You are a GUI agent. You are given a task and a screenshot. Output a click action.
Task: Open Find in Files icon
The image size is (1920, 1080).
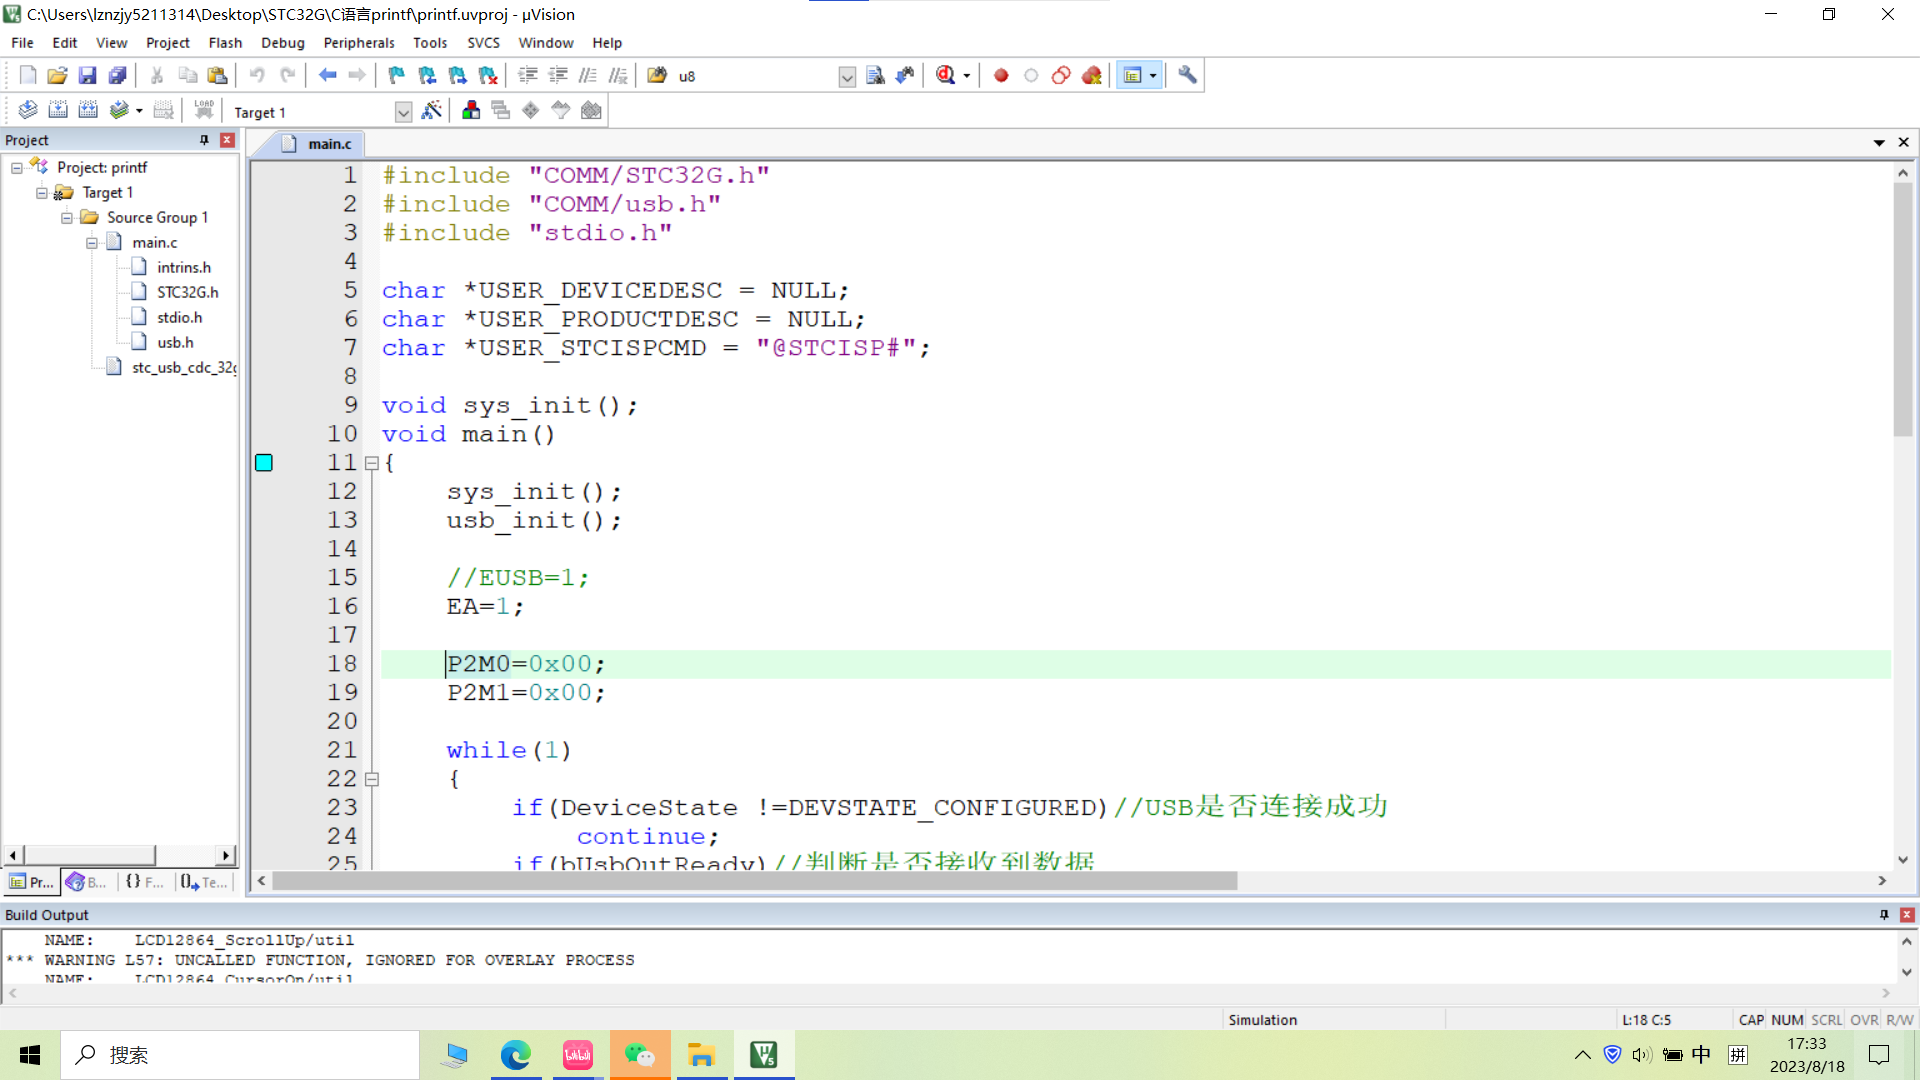(x=657, y=75)
